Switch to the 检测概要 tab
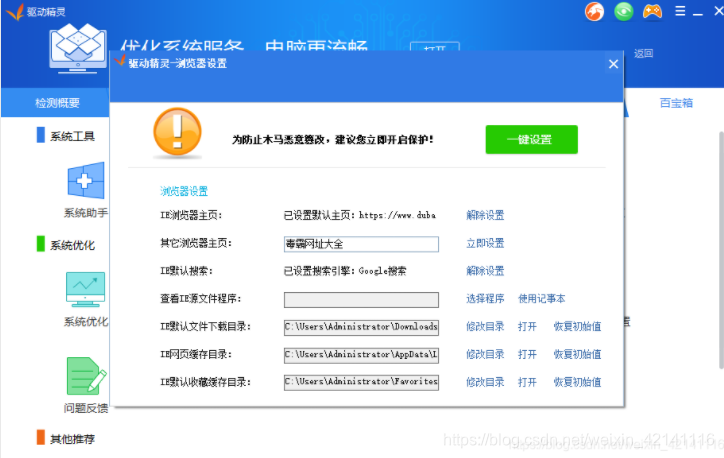724x458 pixels. 57,103
